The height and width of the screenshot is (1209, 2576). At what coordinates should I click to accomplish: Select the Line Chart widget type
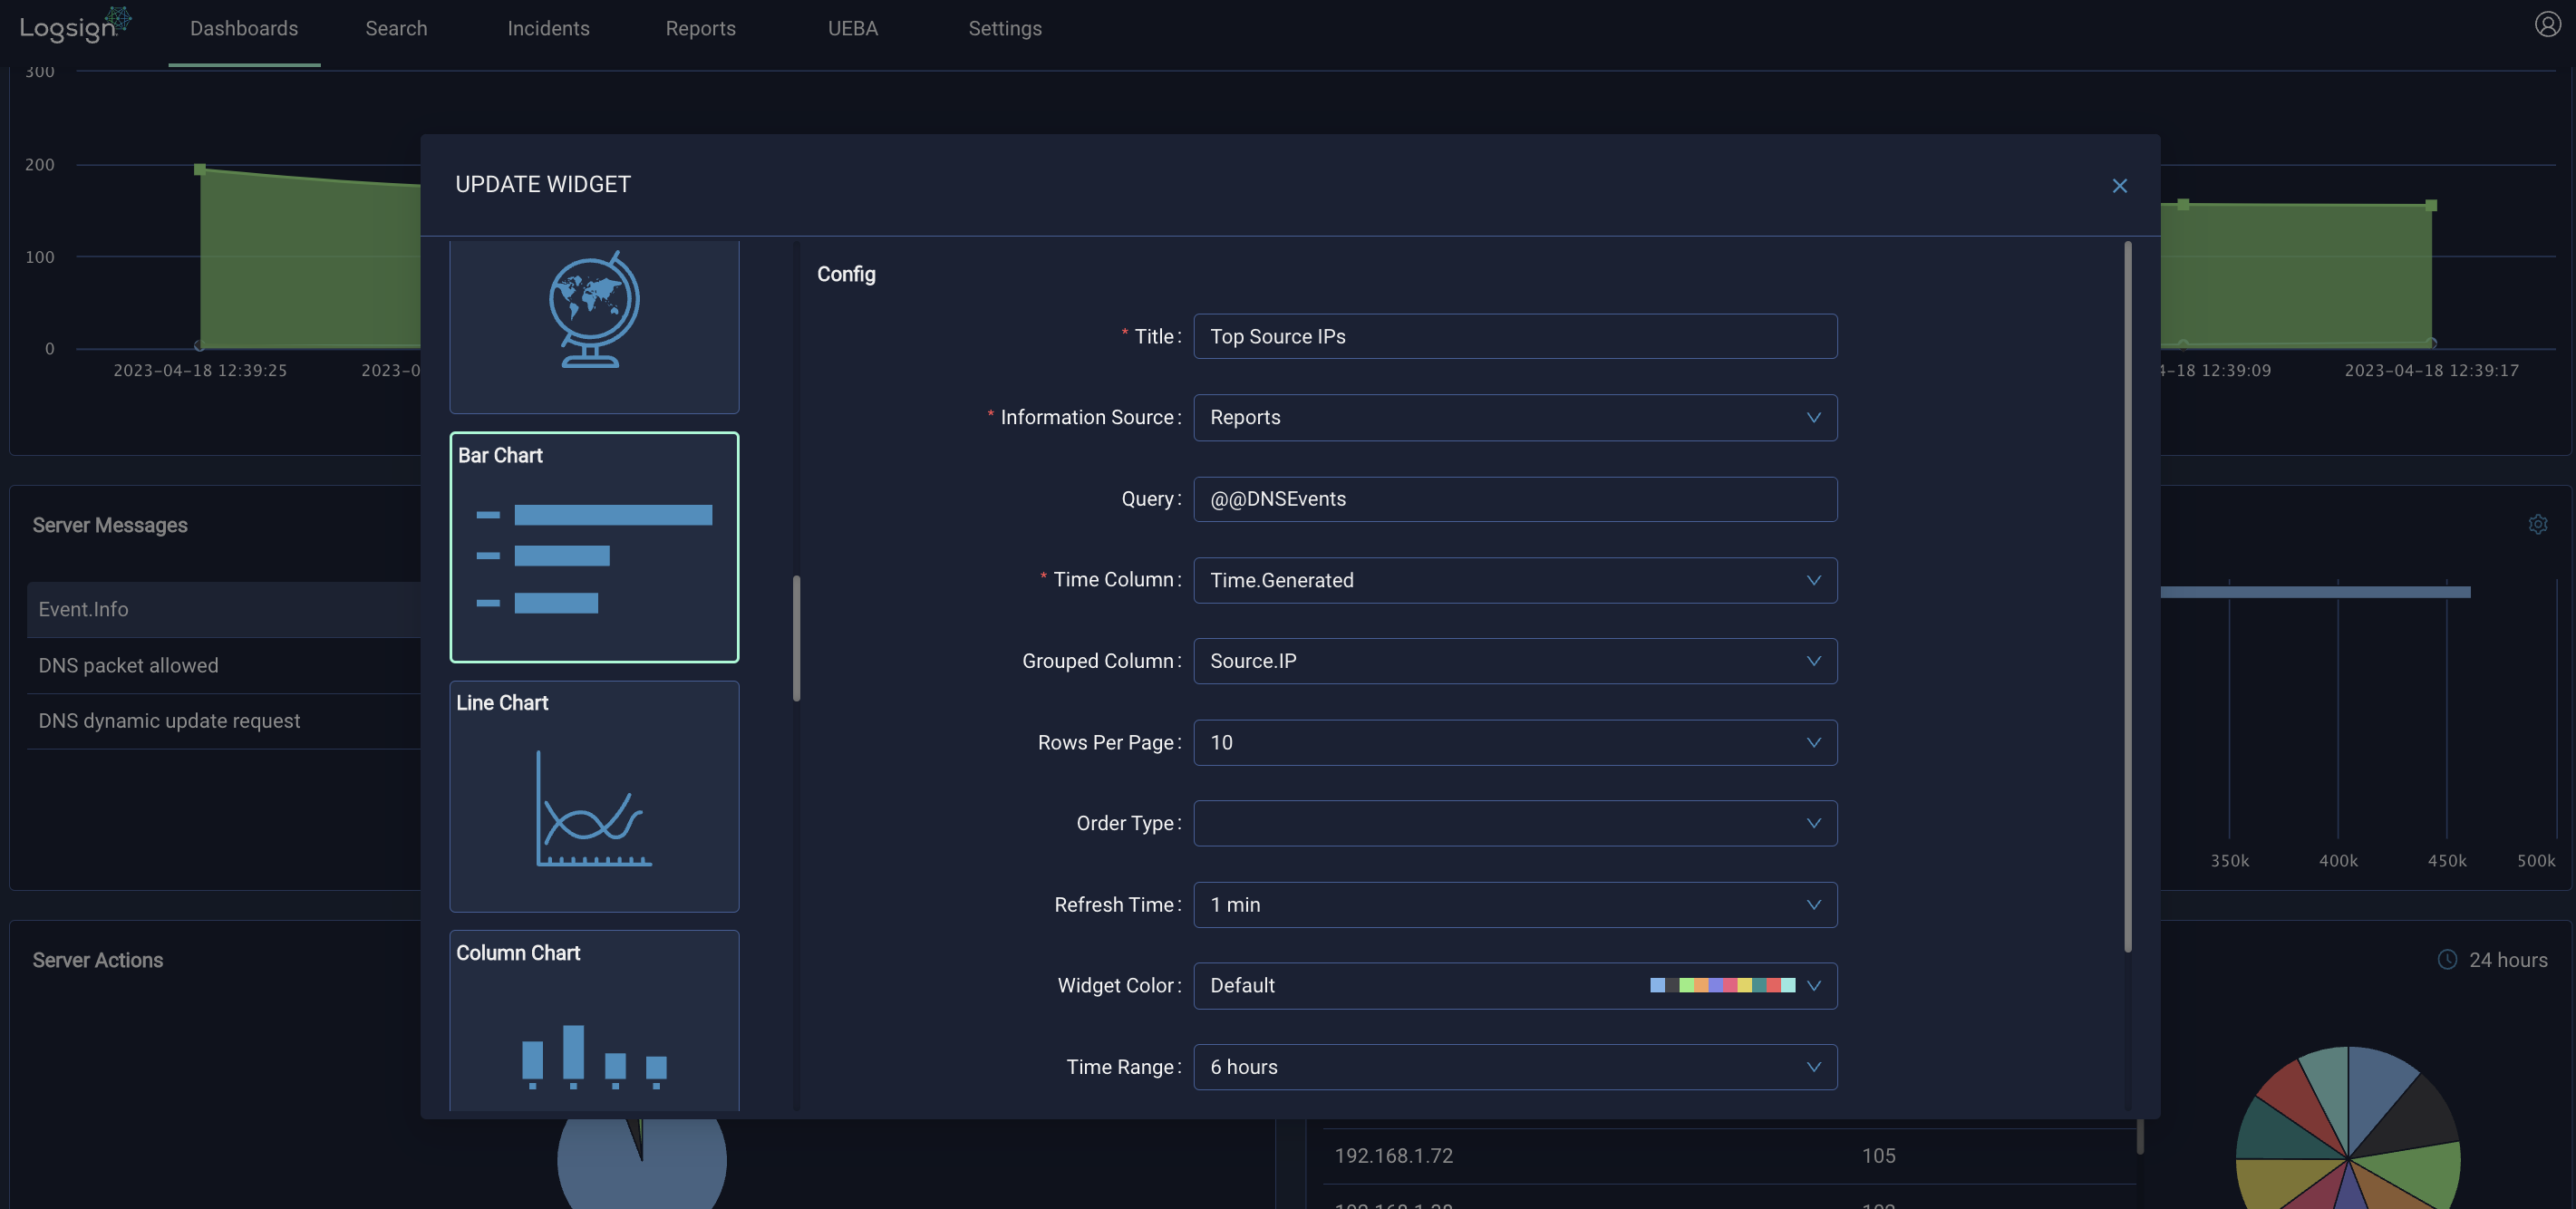tap(594, 796)
